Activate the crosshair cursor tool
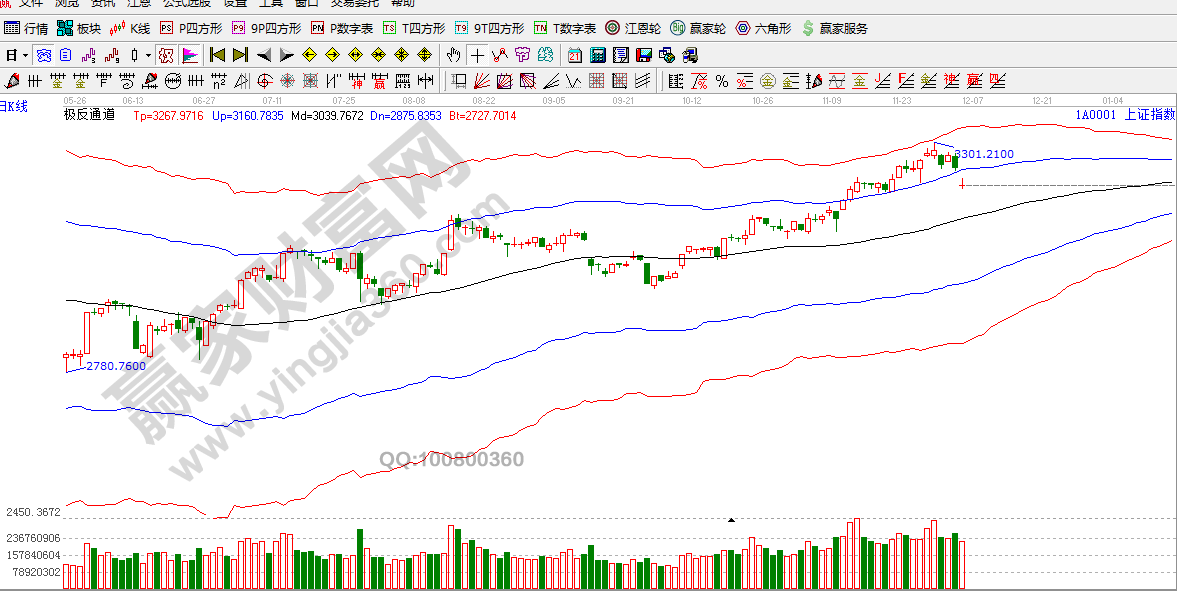Viewport: 1177px width, 591px height. click(477, 54)
